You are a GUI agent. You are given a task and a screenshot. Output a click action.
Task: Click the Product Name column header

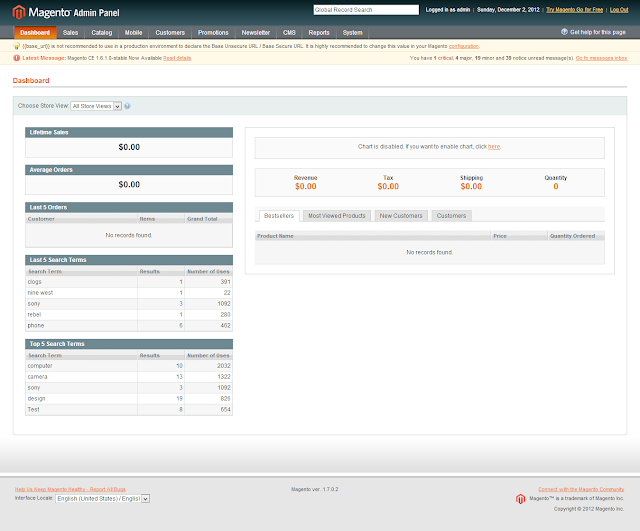point(373,236)
